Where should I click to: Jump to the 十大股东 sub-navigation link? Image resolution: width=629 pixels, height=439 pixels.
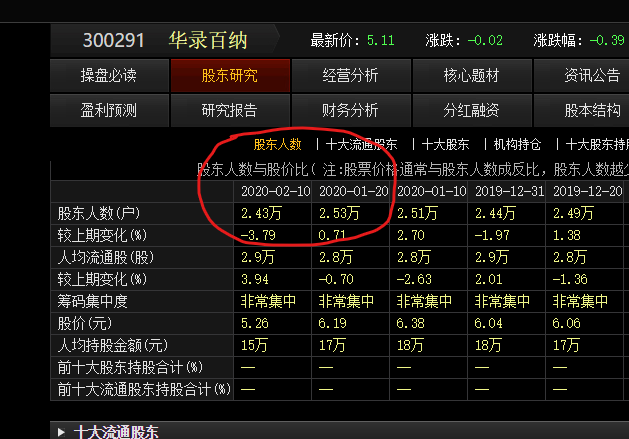pos(445,144)
